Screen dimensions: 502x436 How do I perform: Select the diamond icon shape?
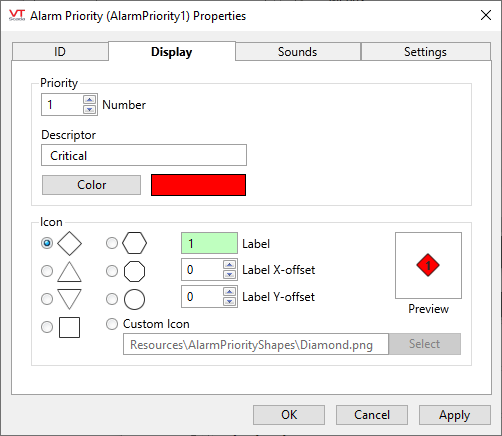pos(69,243)
